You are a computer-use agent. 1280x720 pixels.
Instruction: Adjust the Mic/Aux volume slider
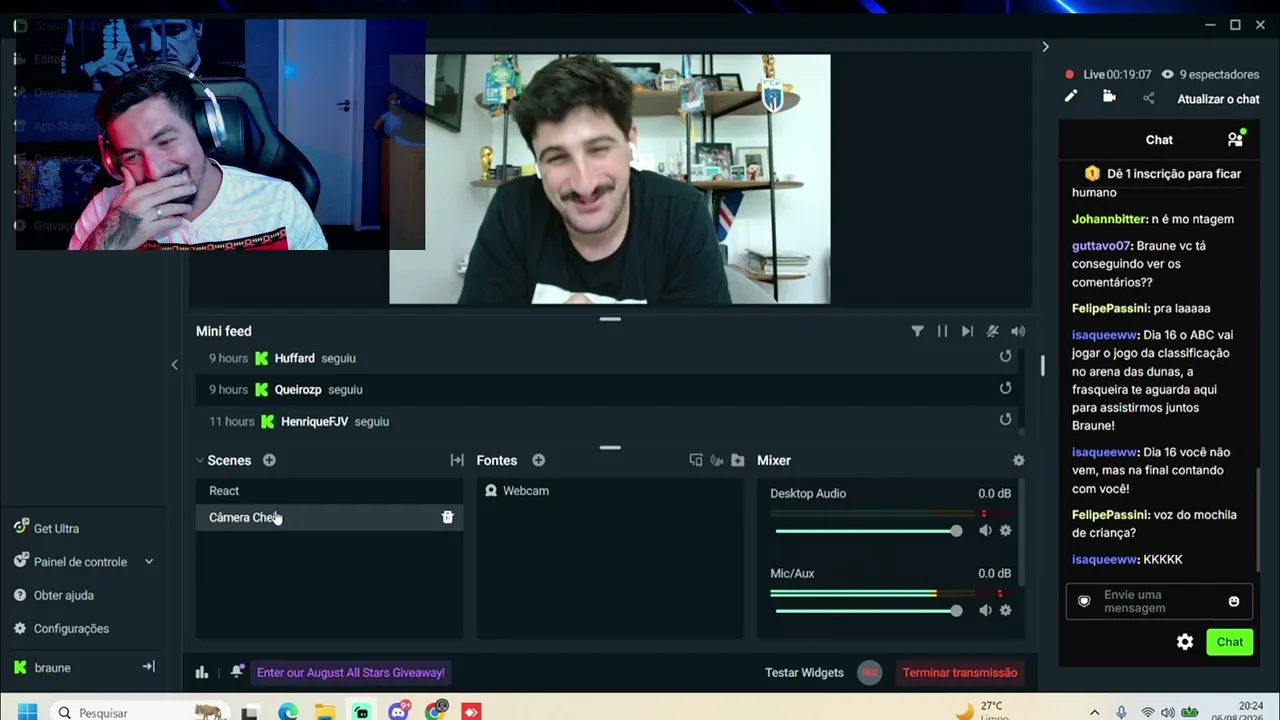pos(868,611)
